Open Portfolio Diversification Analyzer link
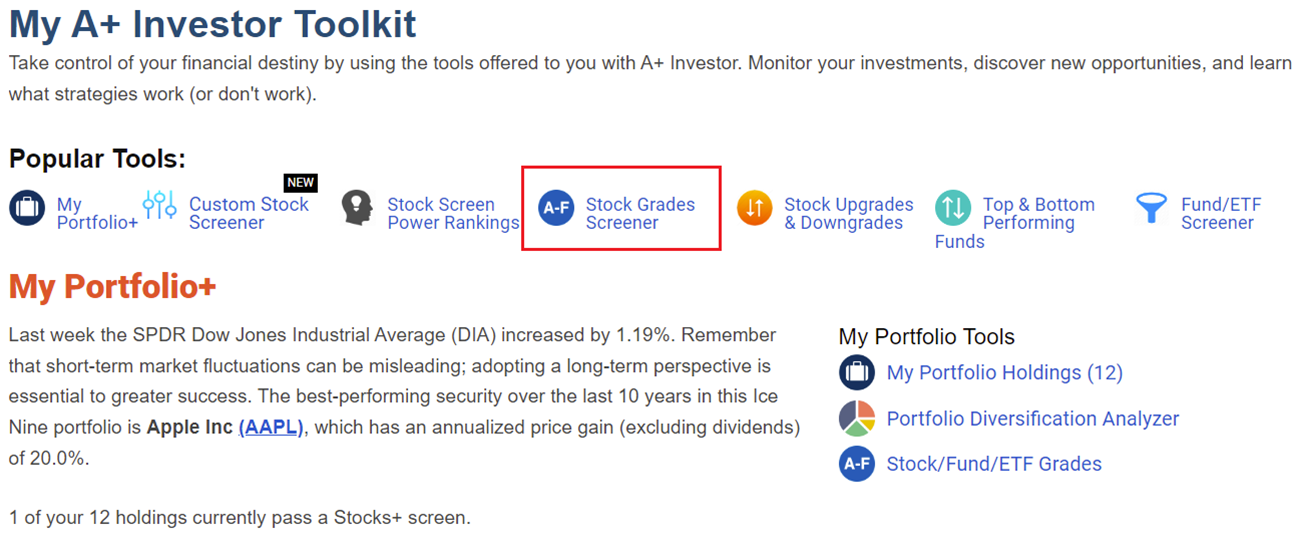 1033,419
